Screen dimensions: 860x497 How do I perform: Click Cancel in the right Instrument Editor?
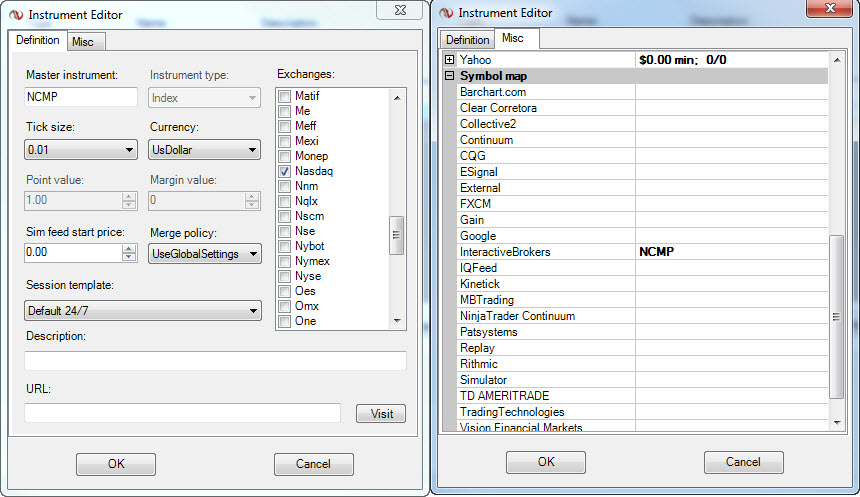744,462
